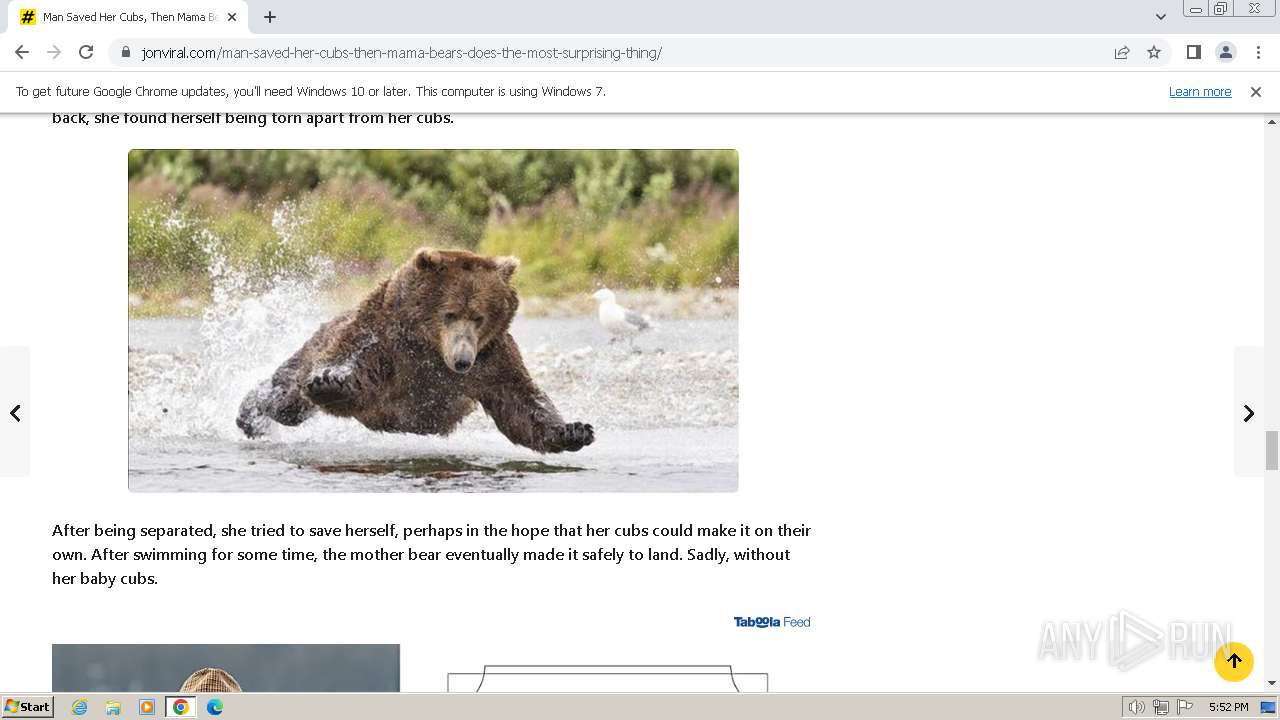
Task: Open the Windows Start menu
Action: pos(28,706)
